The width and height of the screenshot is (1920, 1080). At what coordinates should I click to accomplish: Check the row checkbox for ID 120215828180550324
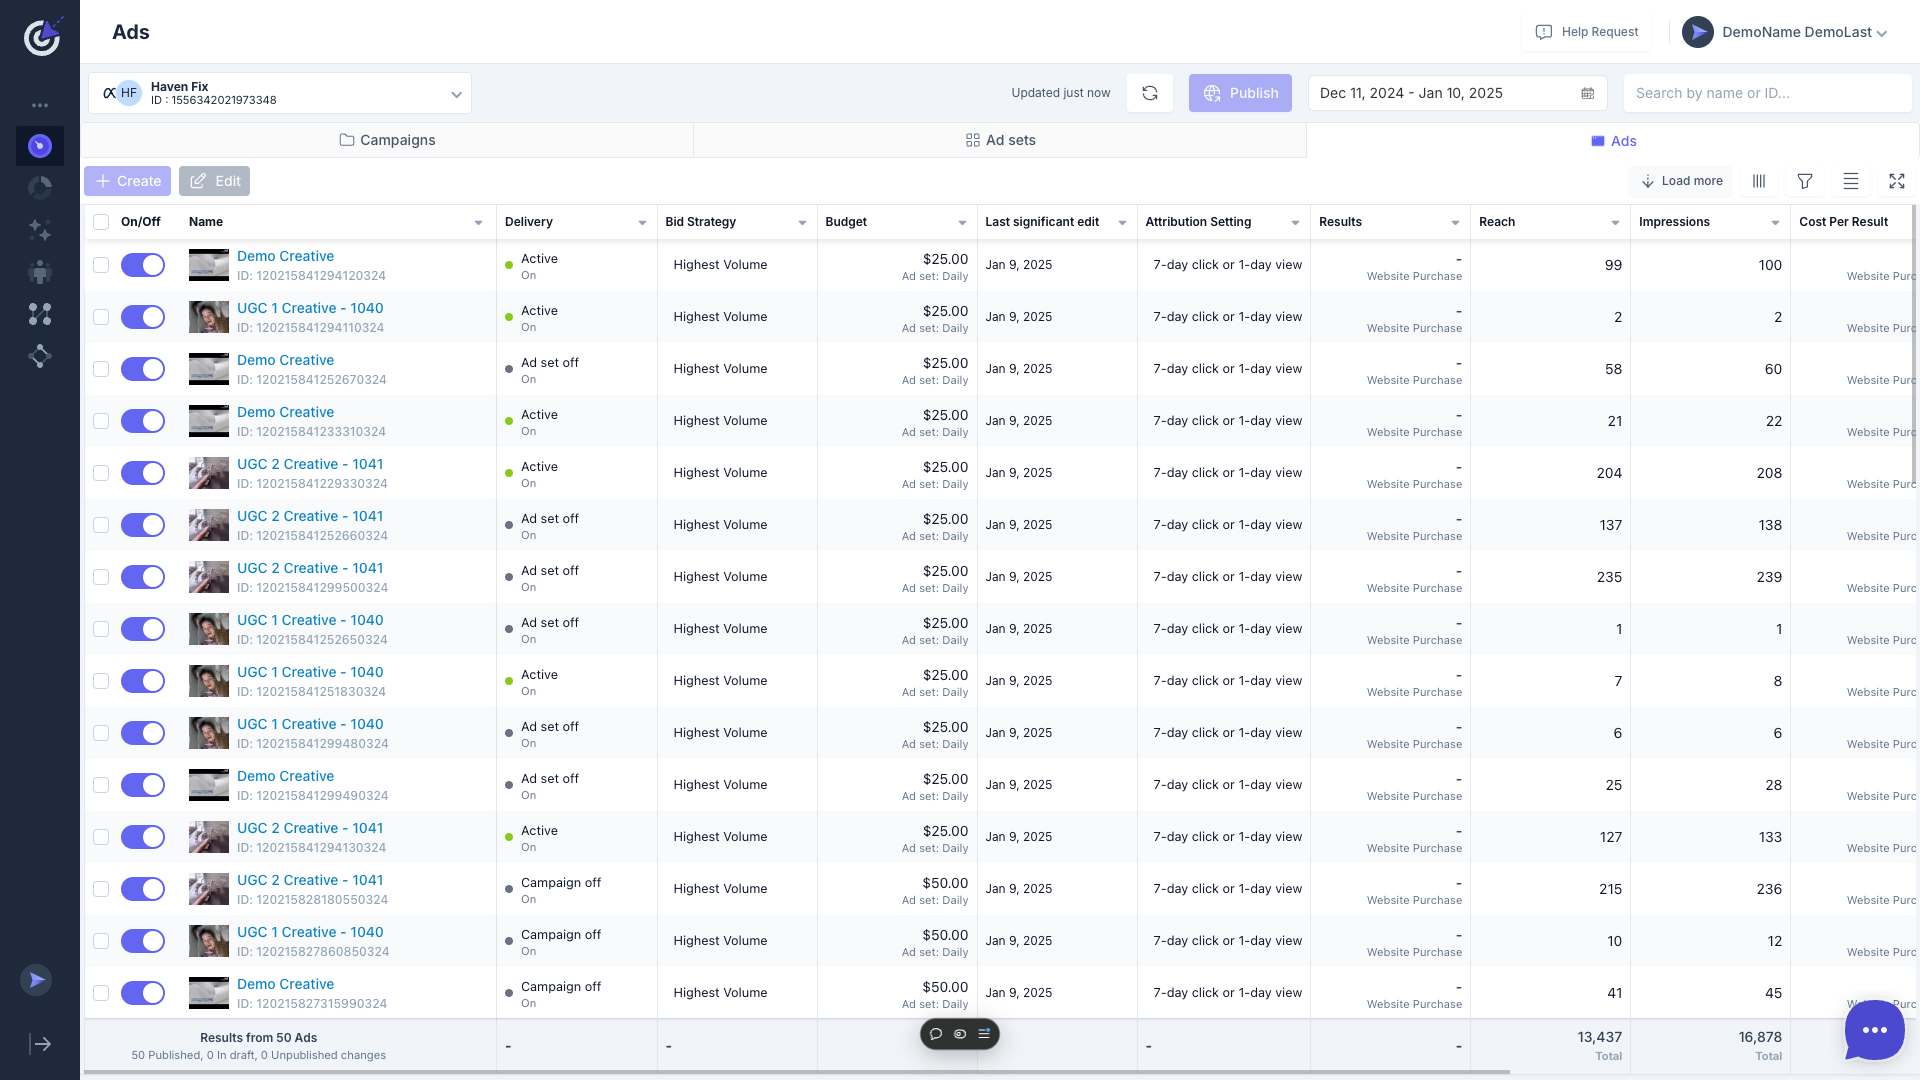pyautogui.click(x=101, y=889)
